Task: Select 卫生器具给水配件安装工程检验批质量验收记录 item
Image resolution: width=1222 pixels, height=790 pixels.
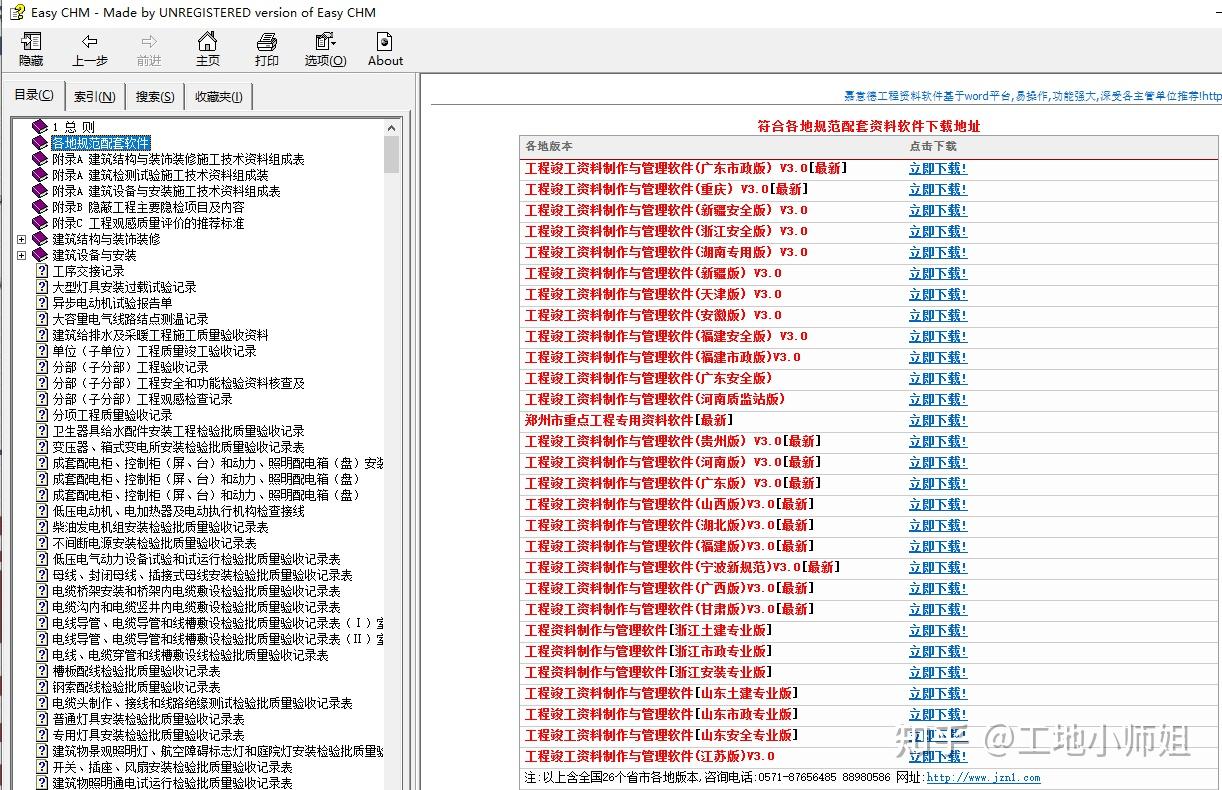Action: point(178,431)
